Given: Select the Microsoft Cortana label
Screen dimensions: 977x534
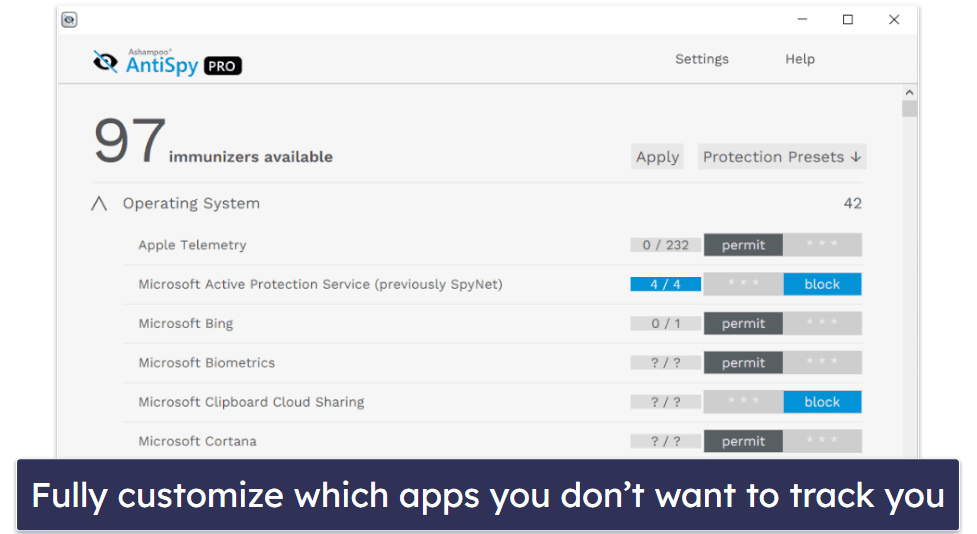Looking at the screenshot, I should click(x=197, y=441).
